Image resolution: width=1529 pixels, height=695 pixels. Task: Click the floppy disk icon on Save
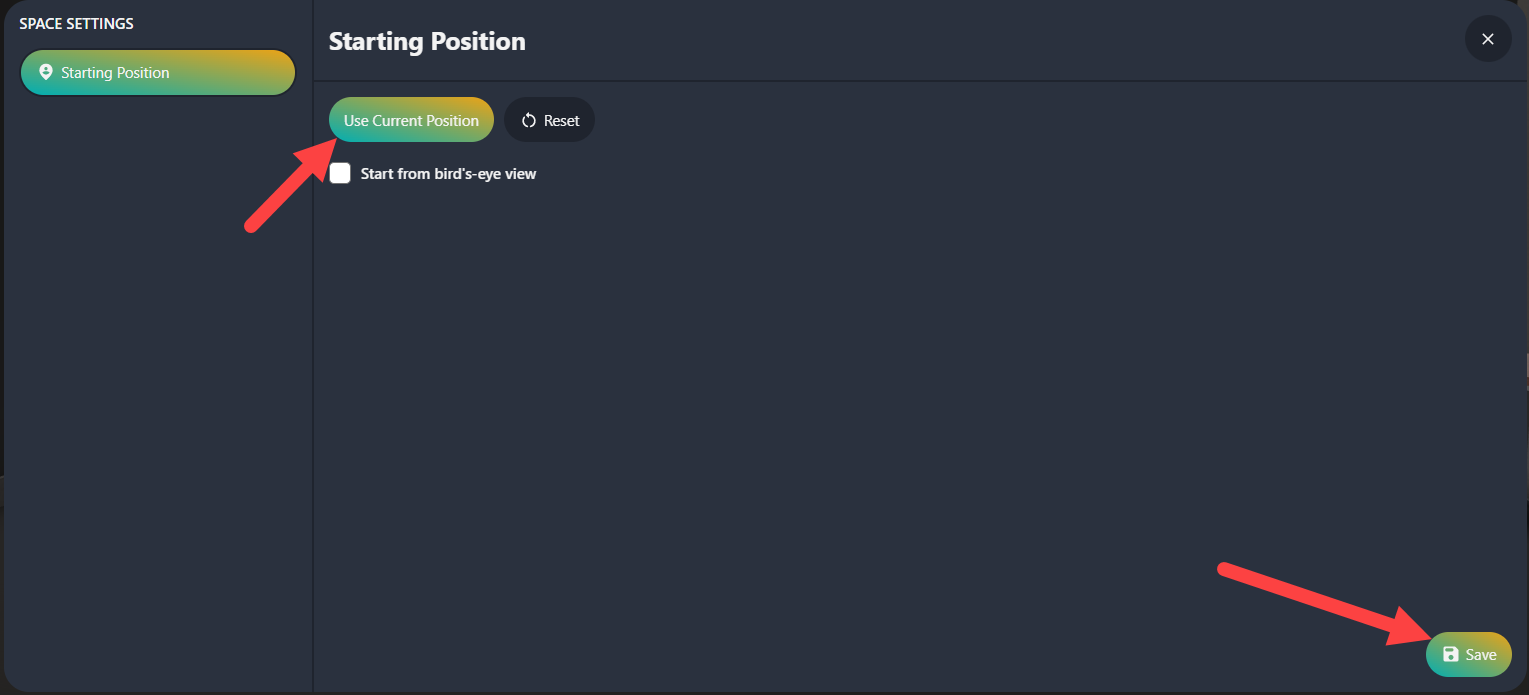1451,654
